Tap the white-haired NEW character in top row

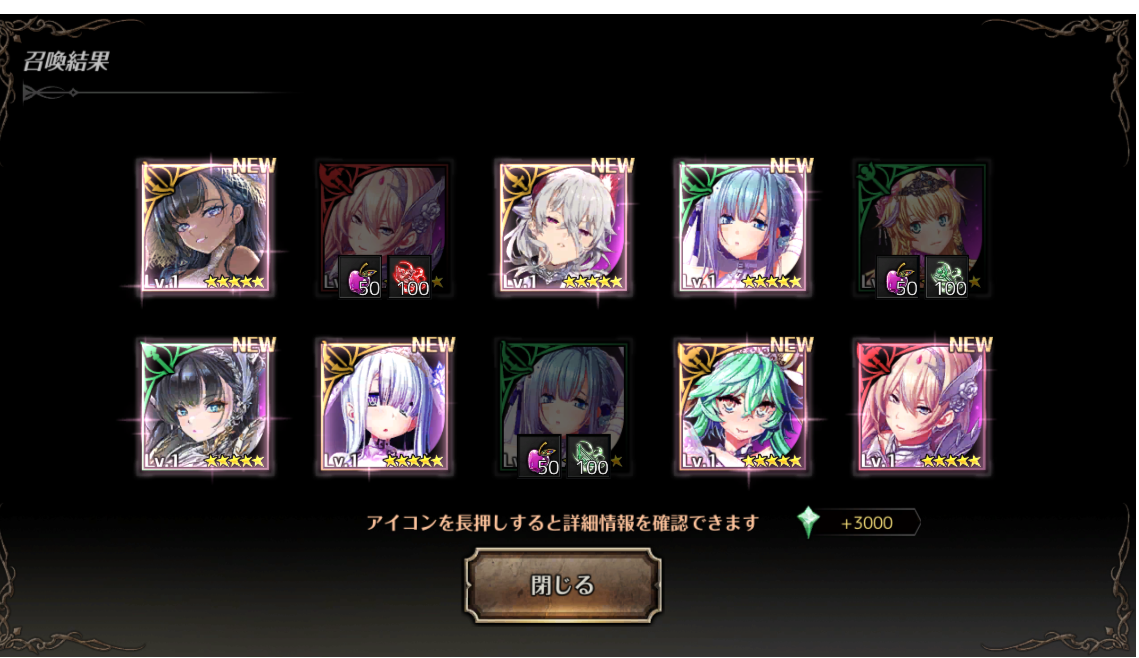[x=564, y=227]
